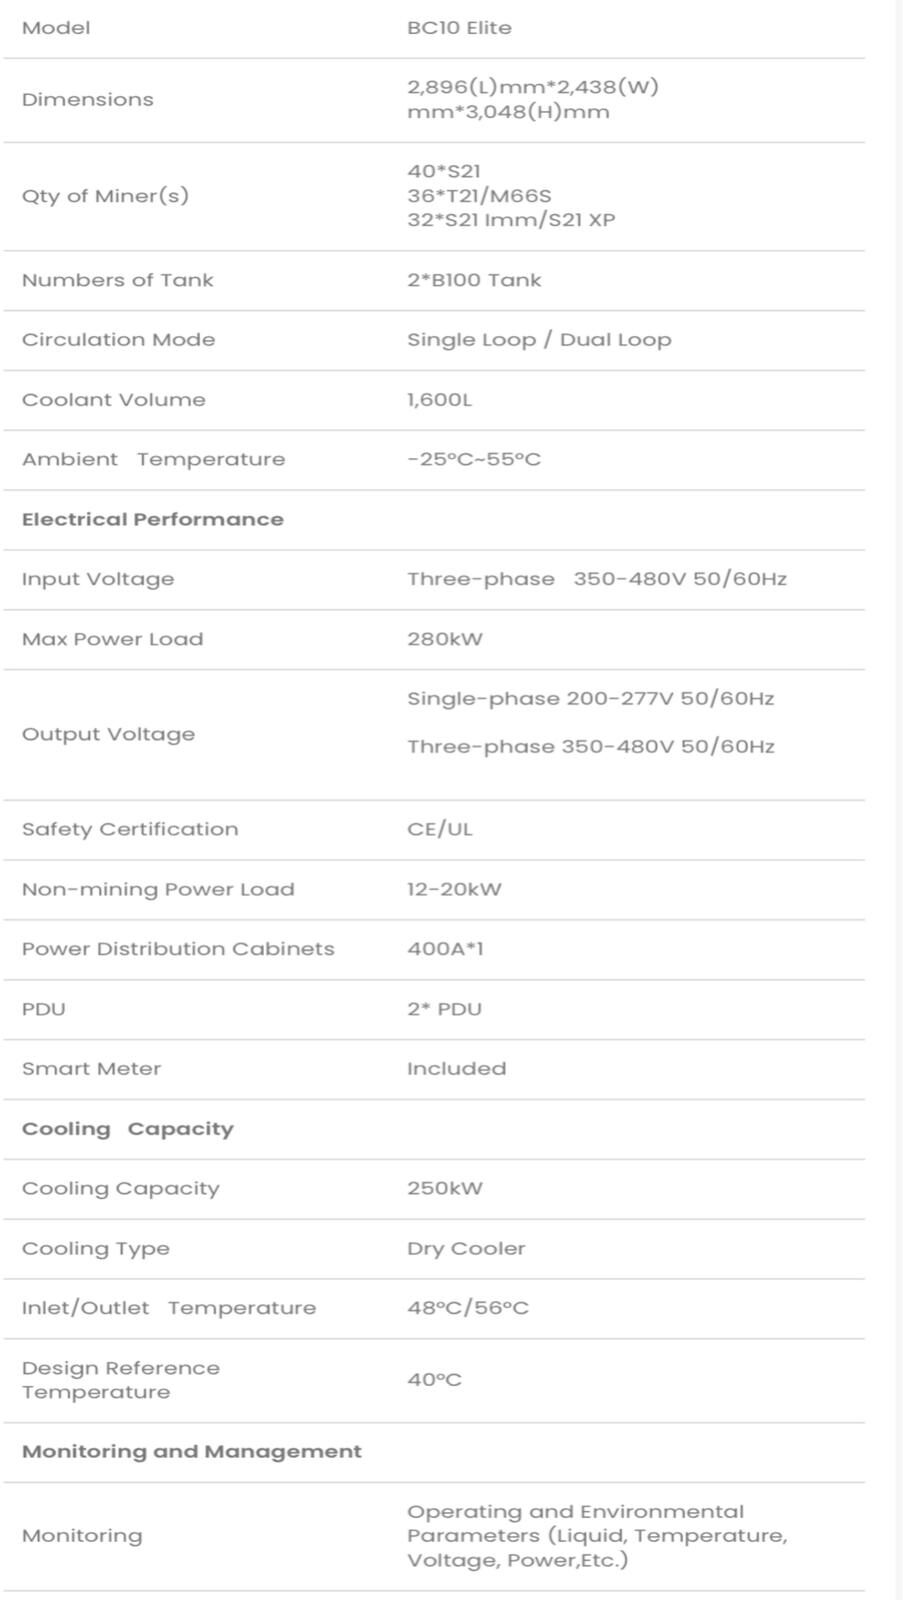
Task: Click the CE/UL safety certification value
Action: 440,829
